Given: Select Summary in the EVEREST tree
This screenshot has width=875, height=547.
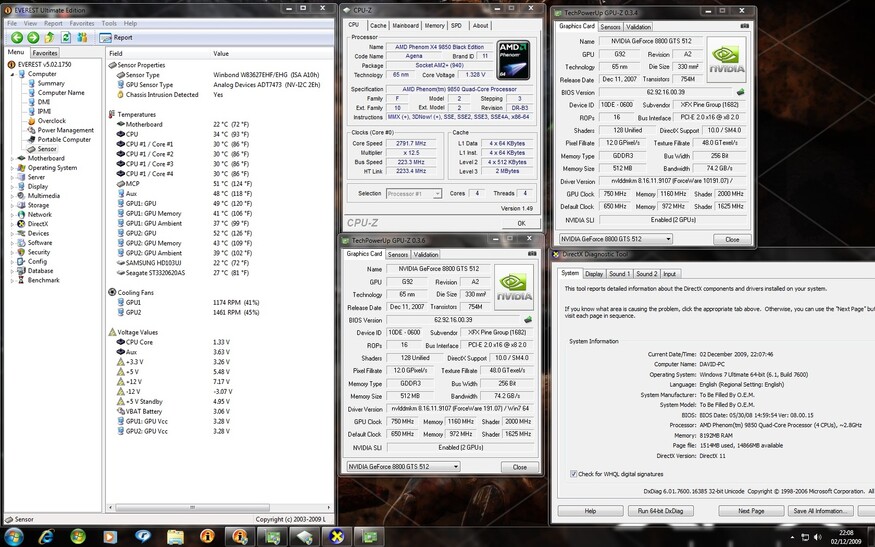Looking at the screenshot, I should pyautogui.click(x=51, y=83).
